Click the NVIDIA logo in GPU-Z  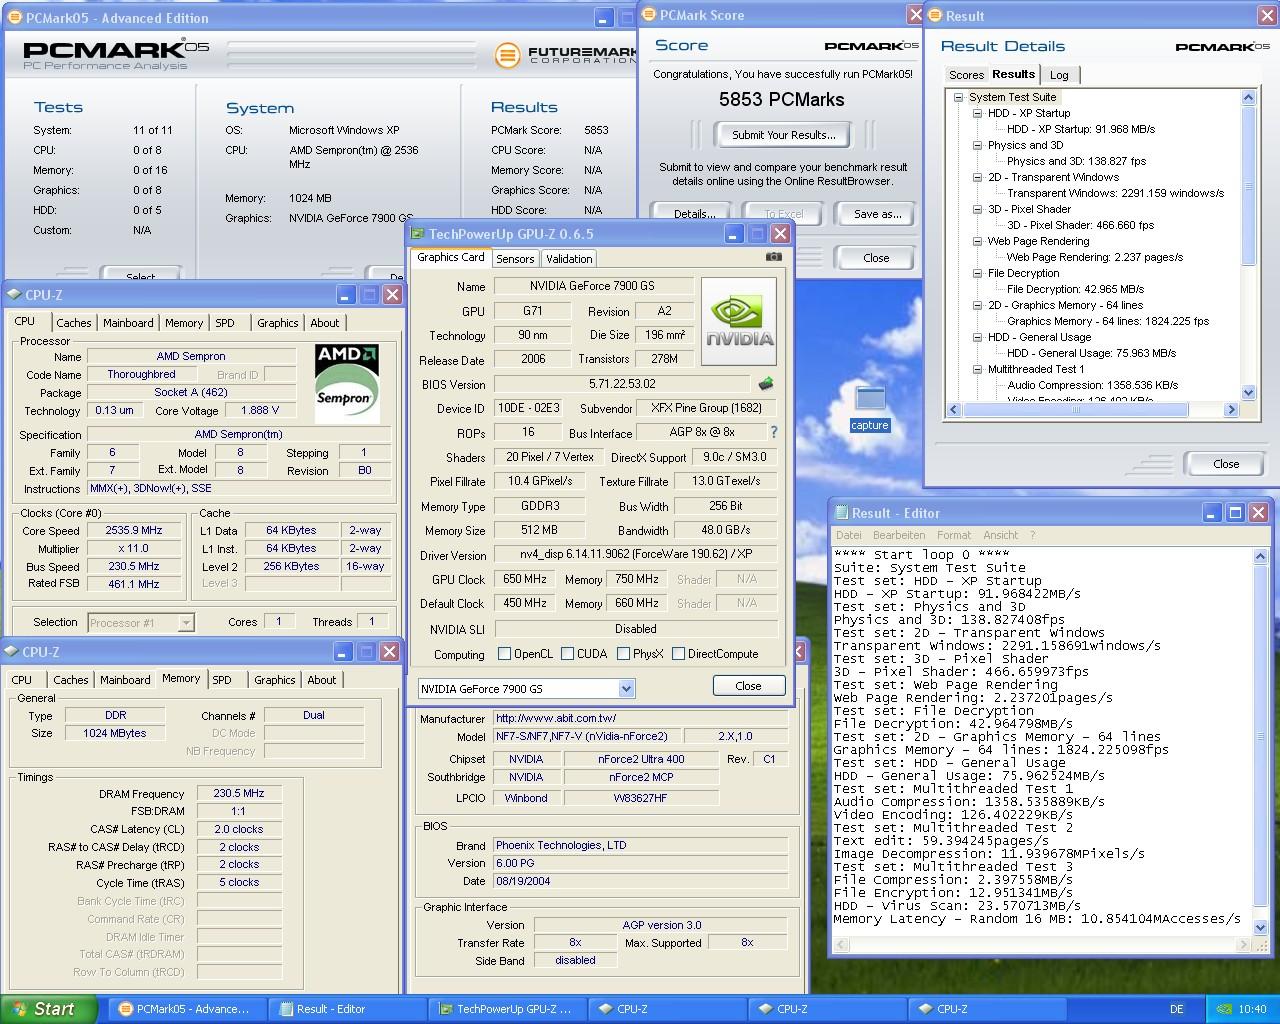[739, 319]
